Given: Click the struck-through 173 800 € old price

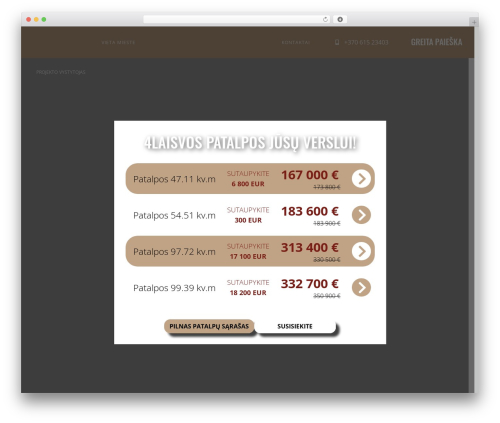Looking at the screenshot, I should pyautogui.click(x=327, y=187).
